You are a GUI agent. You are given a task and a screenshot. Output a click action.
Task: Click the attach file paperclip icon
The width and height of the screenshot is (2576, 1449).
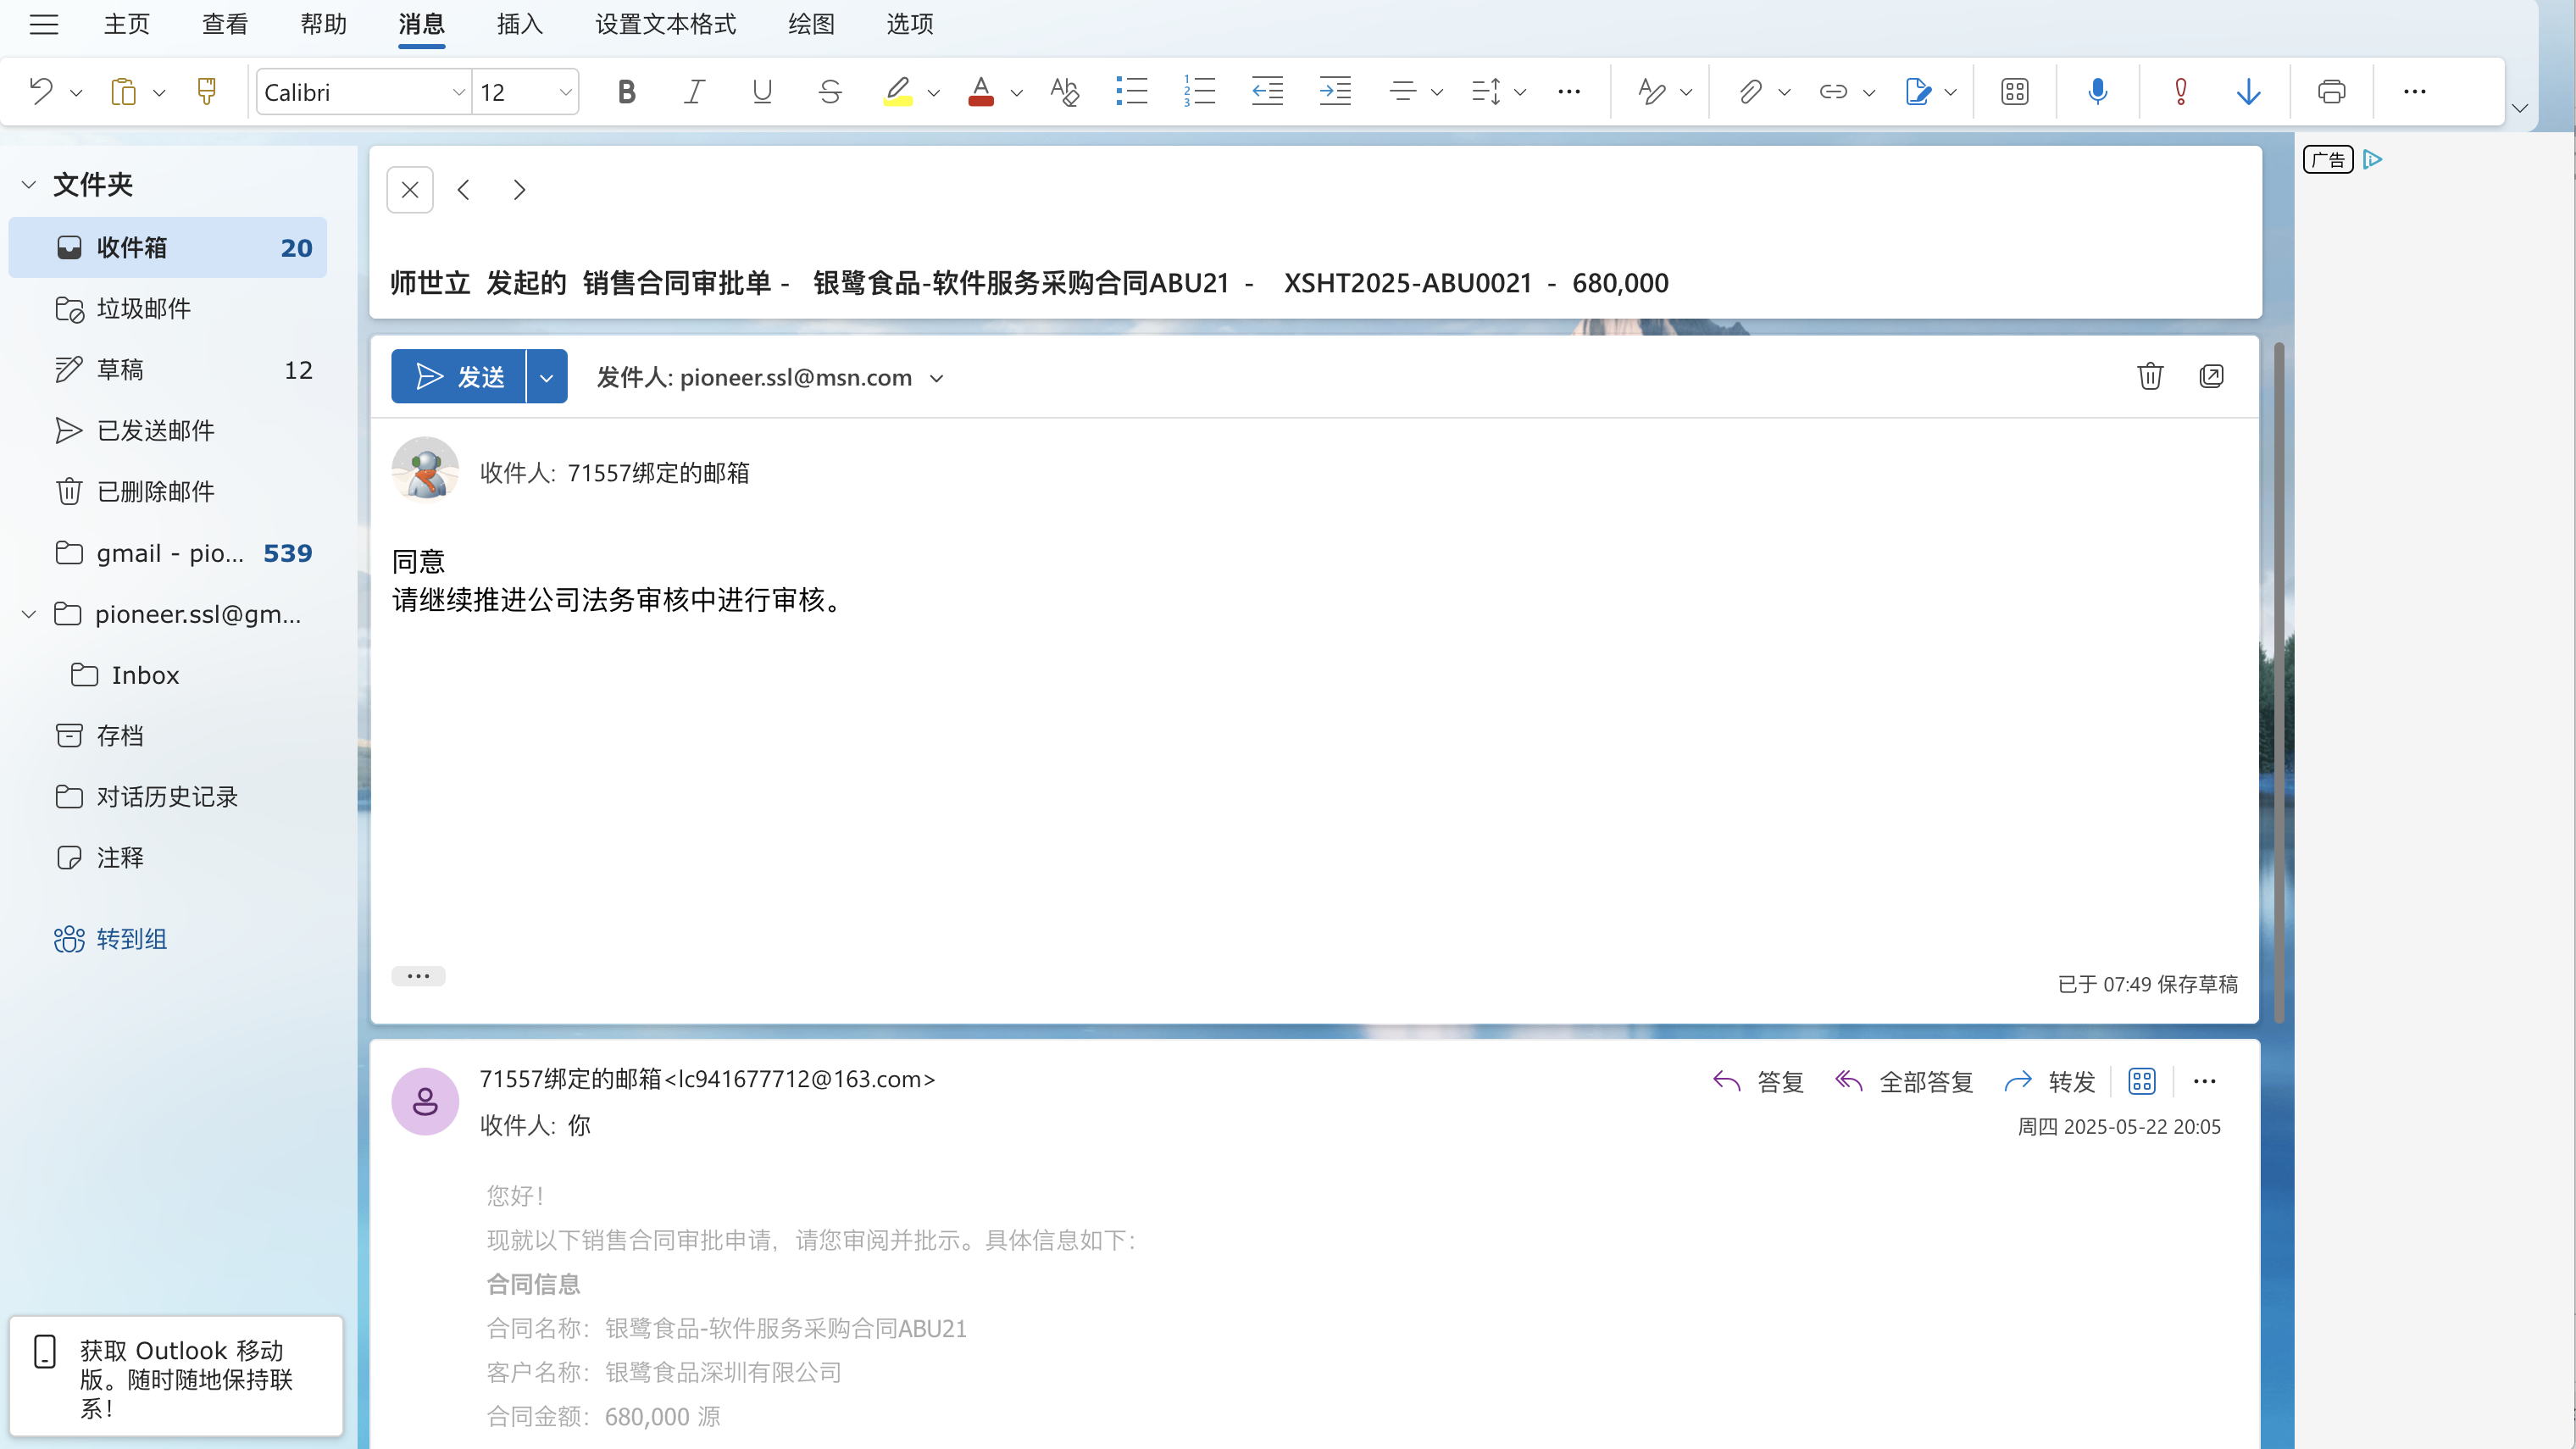pyautogui.click(x=1750, y=92)
